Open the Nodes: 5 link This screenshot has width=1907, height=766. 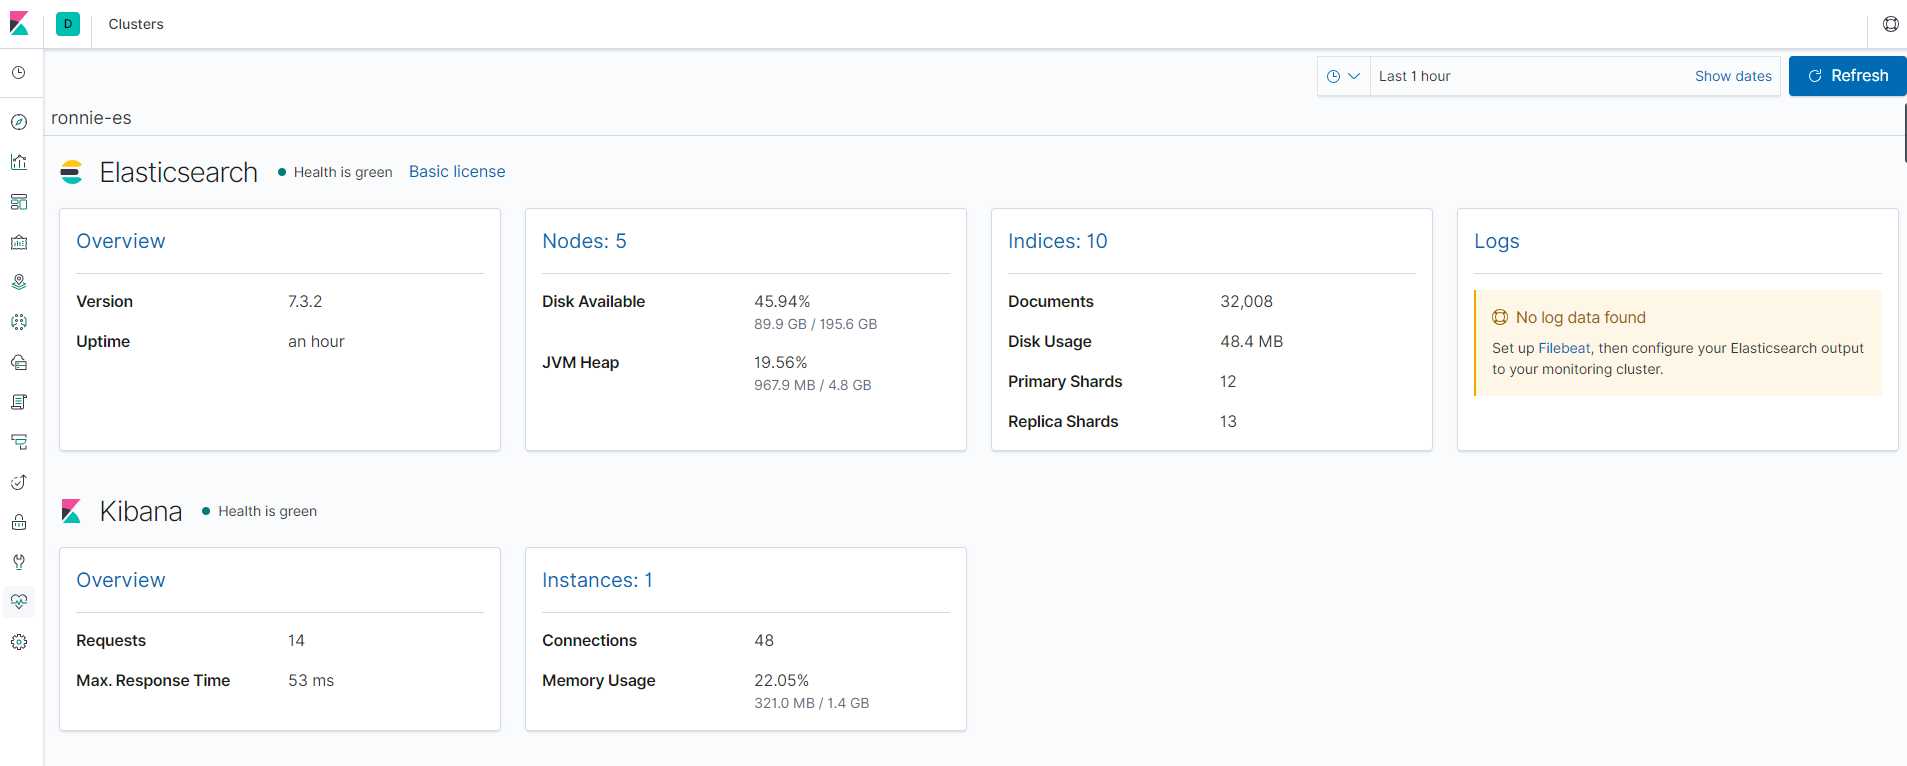pos(584,241)
